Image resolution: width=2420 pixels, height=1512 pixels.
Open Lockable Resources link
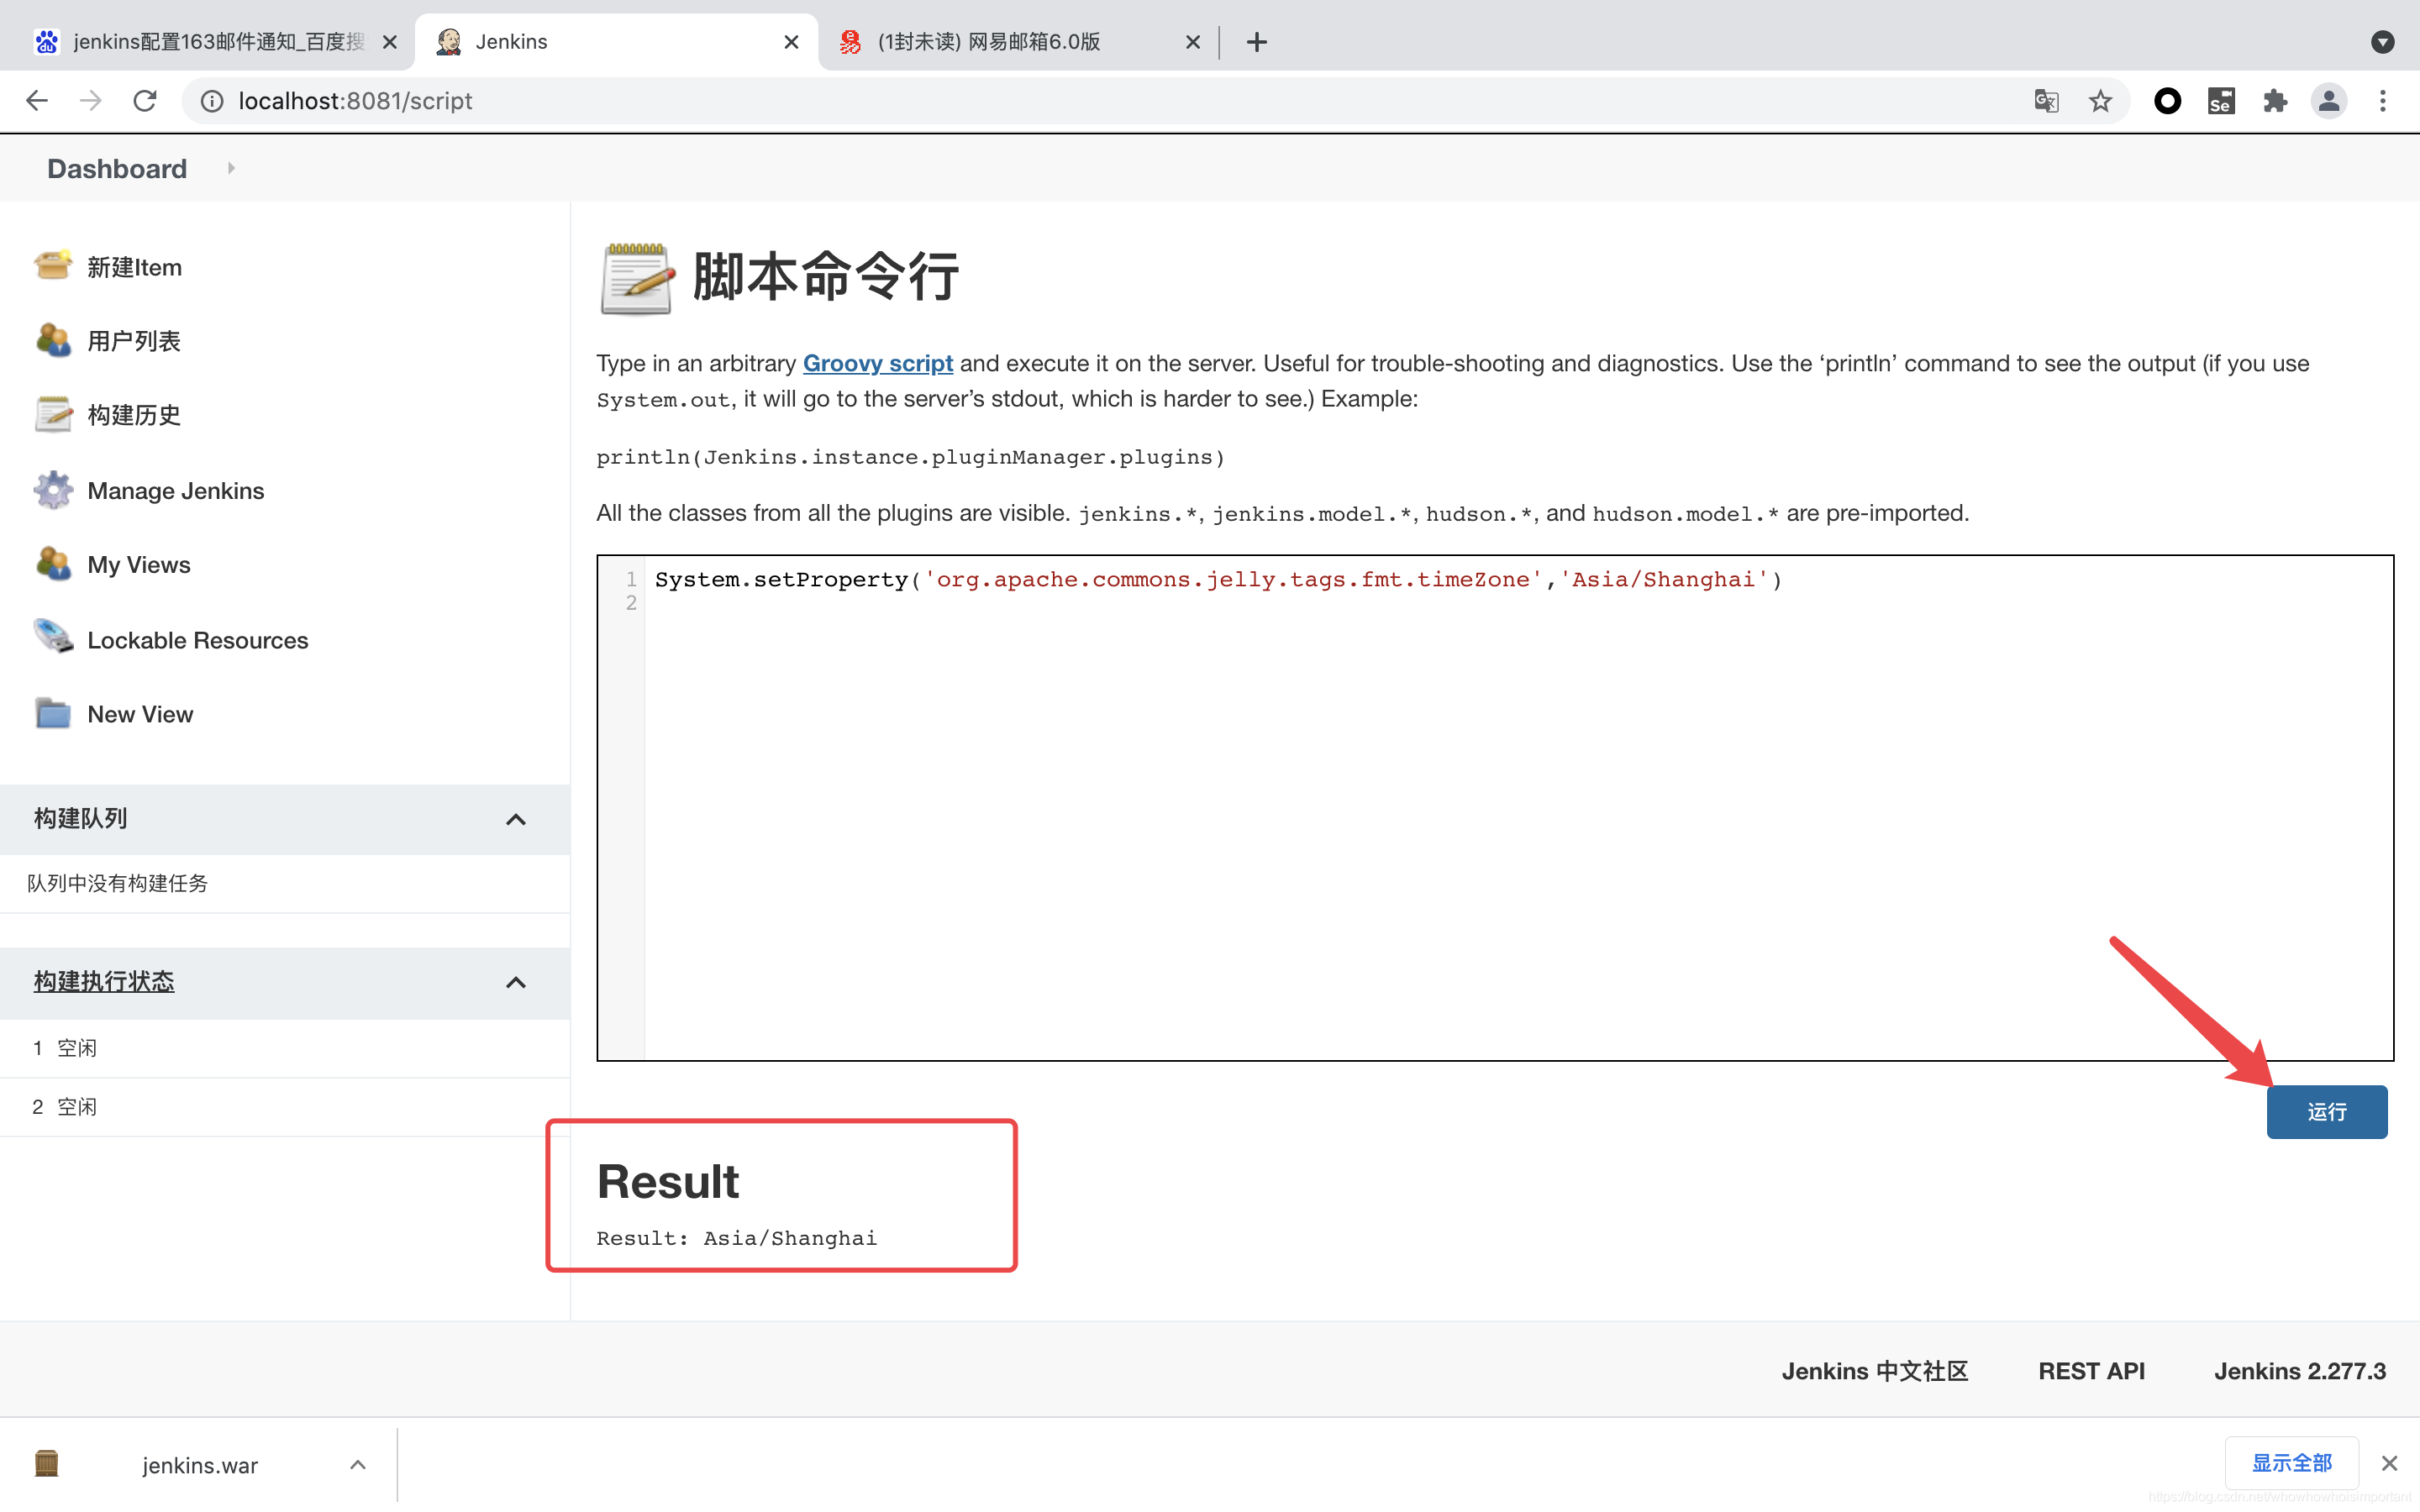[x=198, y=640]
